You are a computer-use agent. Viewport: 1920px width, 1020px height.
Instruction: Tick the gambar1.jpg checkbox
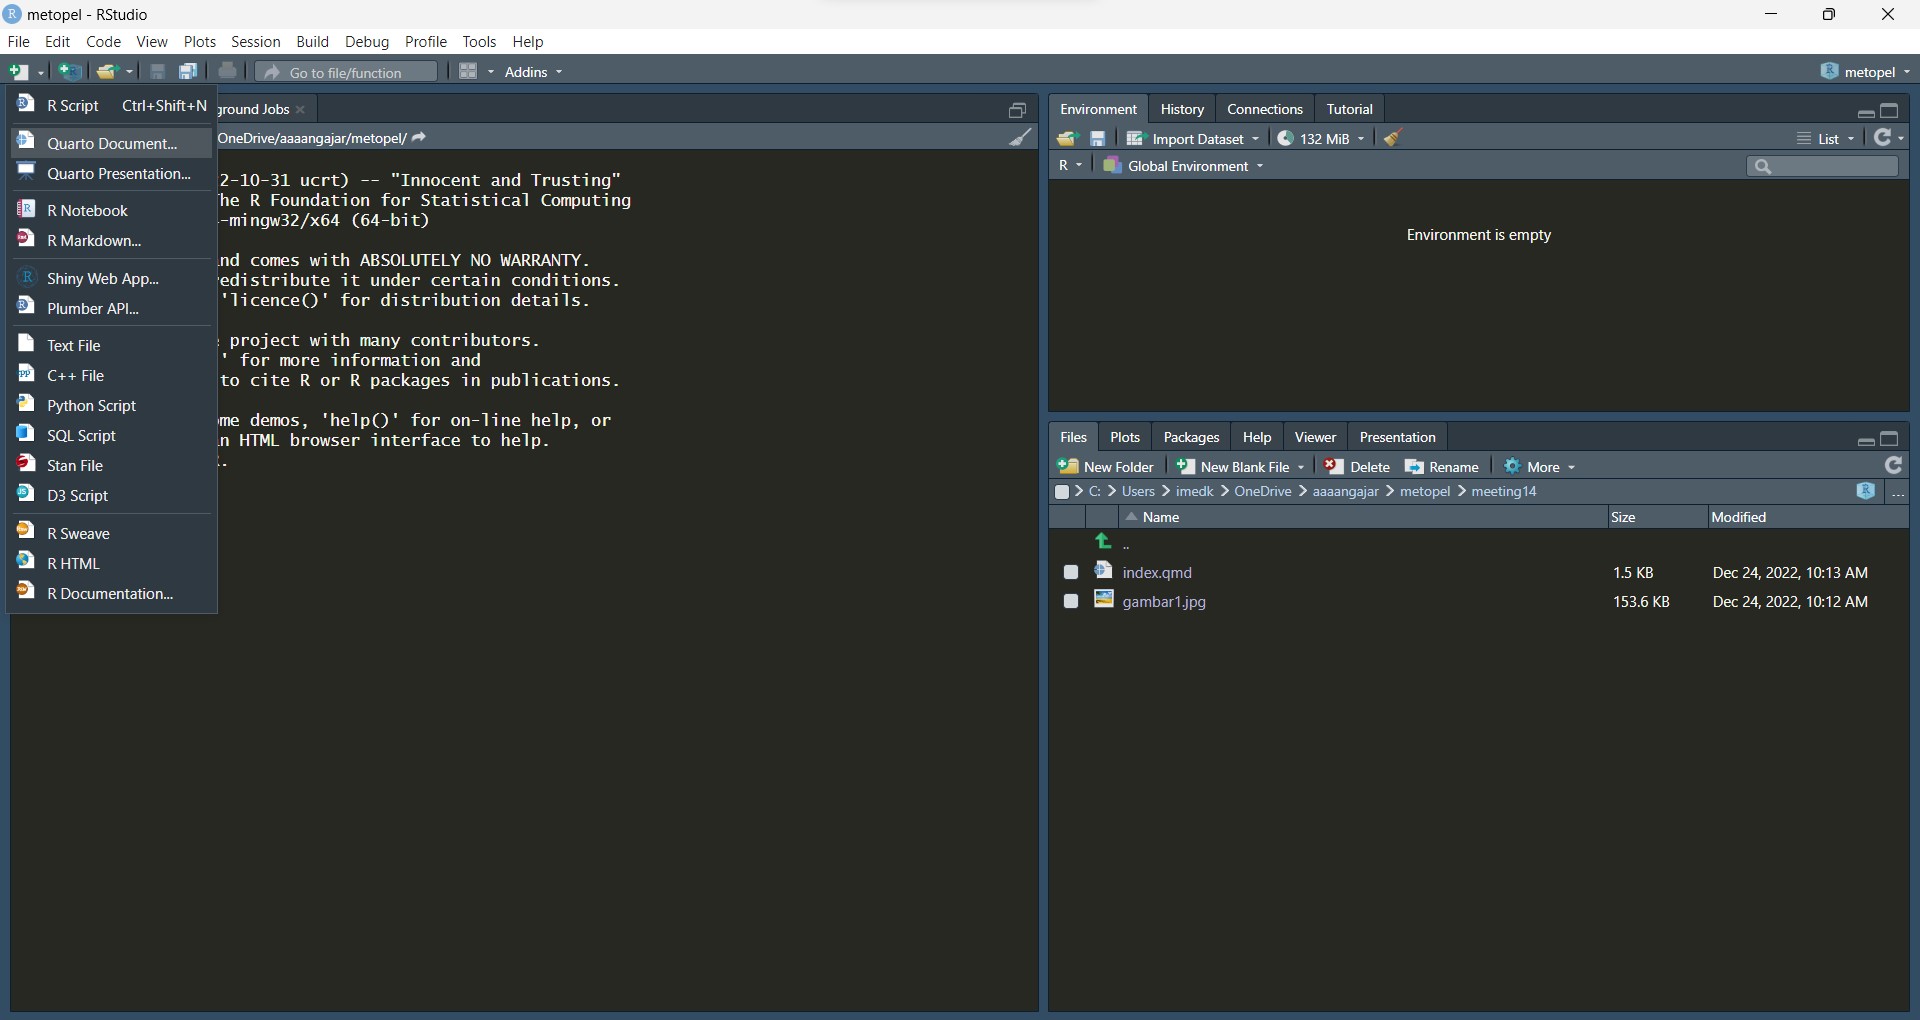pos(1071,601)
